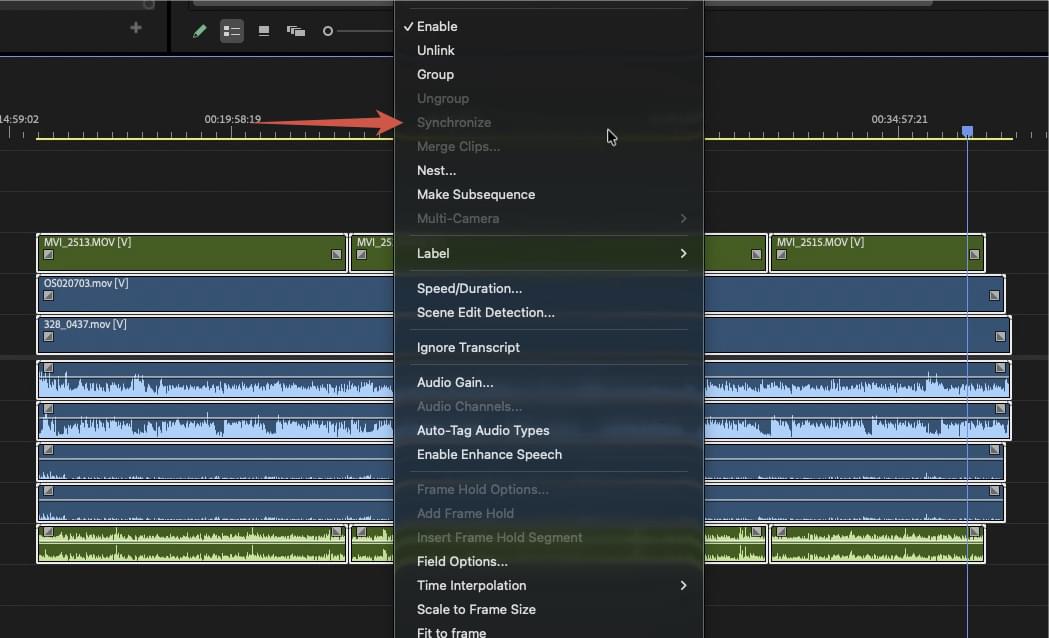Image resolution: width=1049 pixels, height=638 pixels.
Task: Adjust the thumbnail zoom slider handle
Action: 328,31
